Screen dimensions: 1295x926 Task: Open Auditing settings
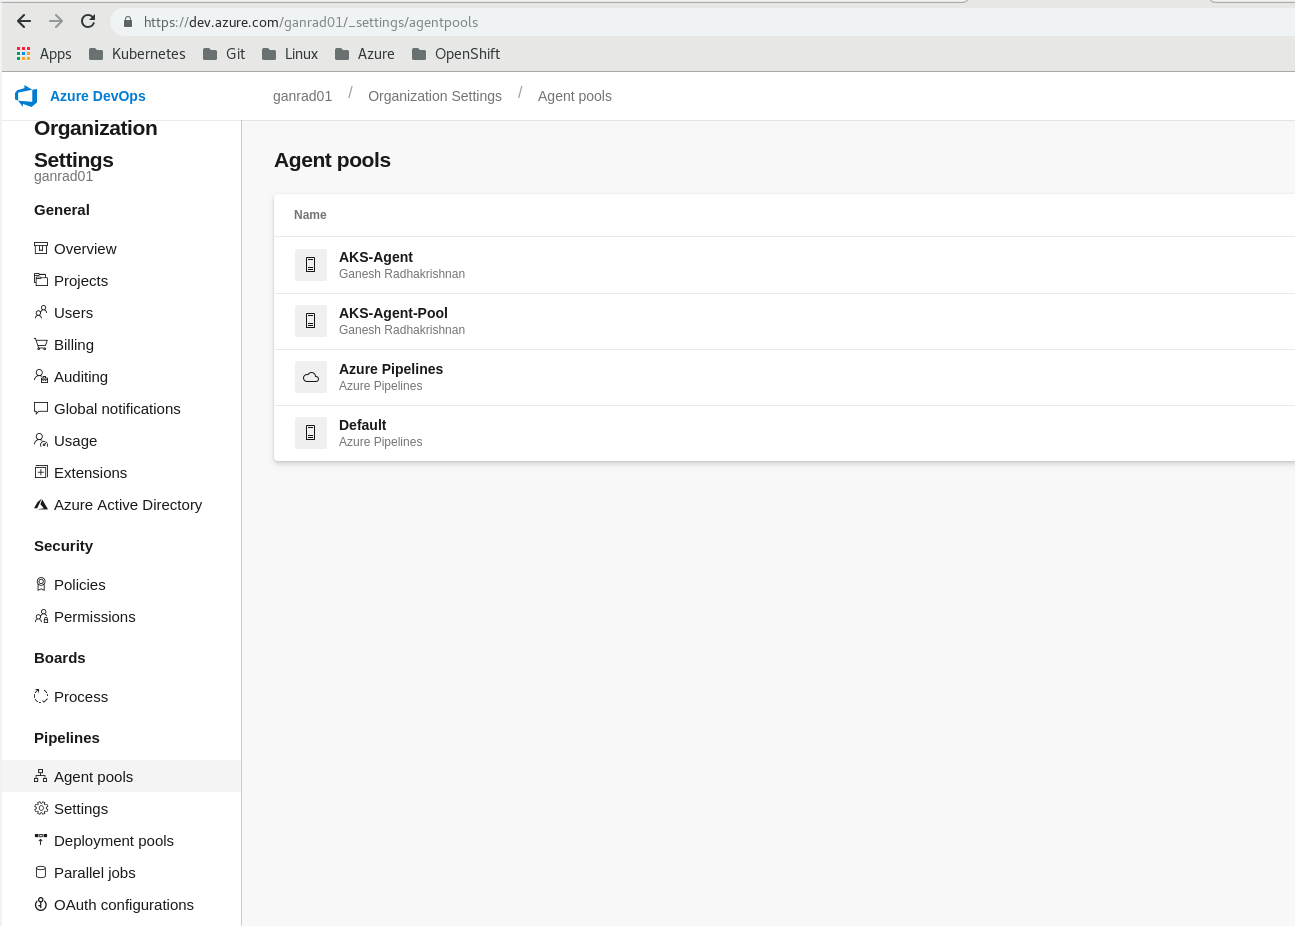tap(81, 377)
